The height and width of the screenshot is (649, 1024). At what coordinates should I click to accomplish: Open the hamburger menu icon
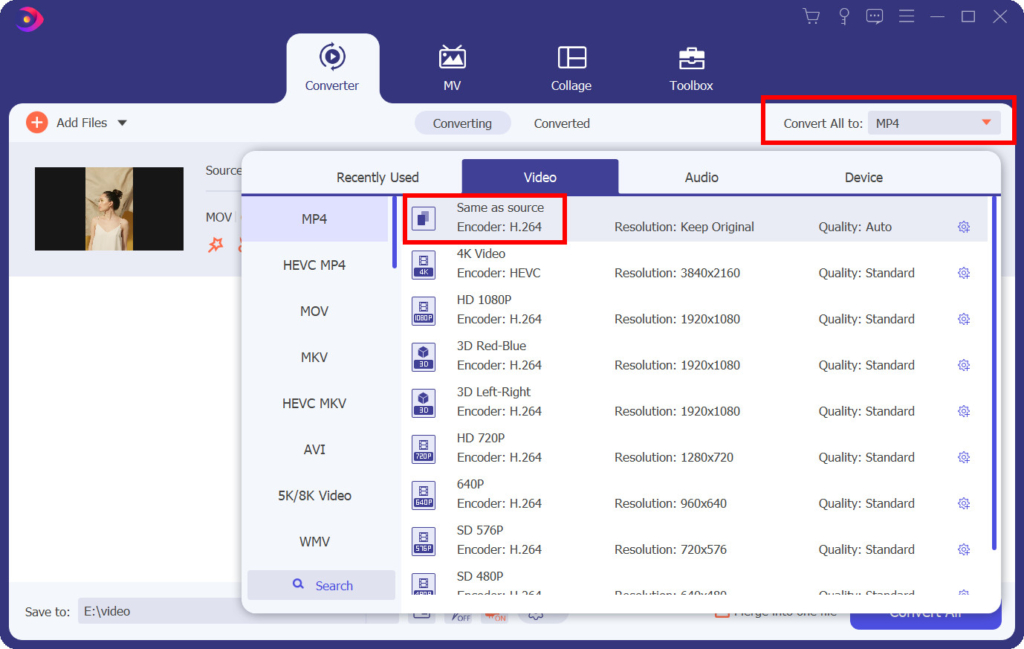(906, 16)
